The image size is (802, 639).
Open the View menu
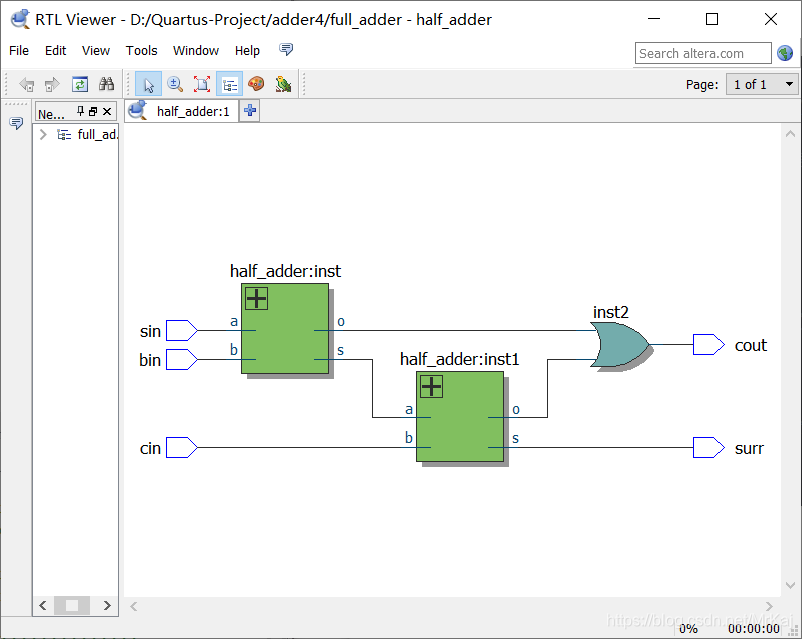96,51
